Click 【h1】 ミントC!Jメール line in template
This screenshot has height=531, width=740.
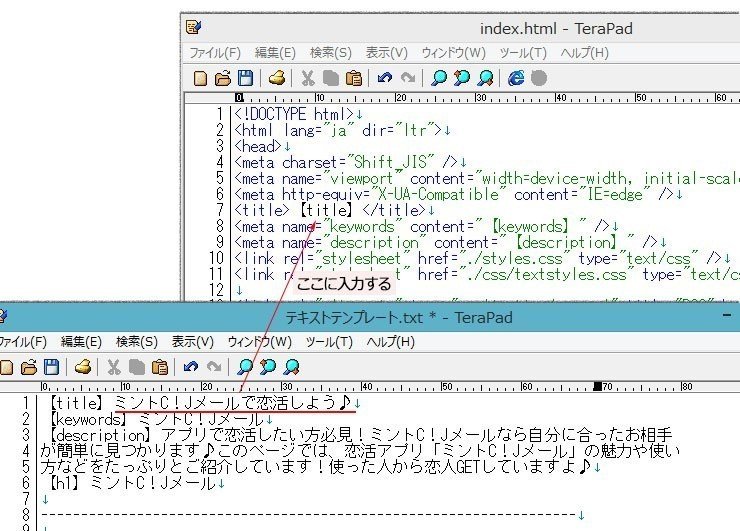pyautogui.click(x=133, y=483)
